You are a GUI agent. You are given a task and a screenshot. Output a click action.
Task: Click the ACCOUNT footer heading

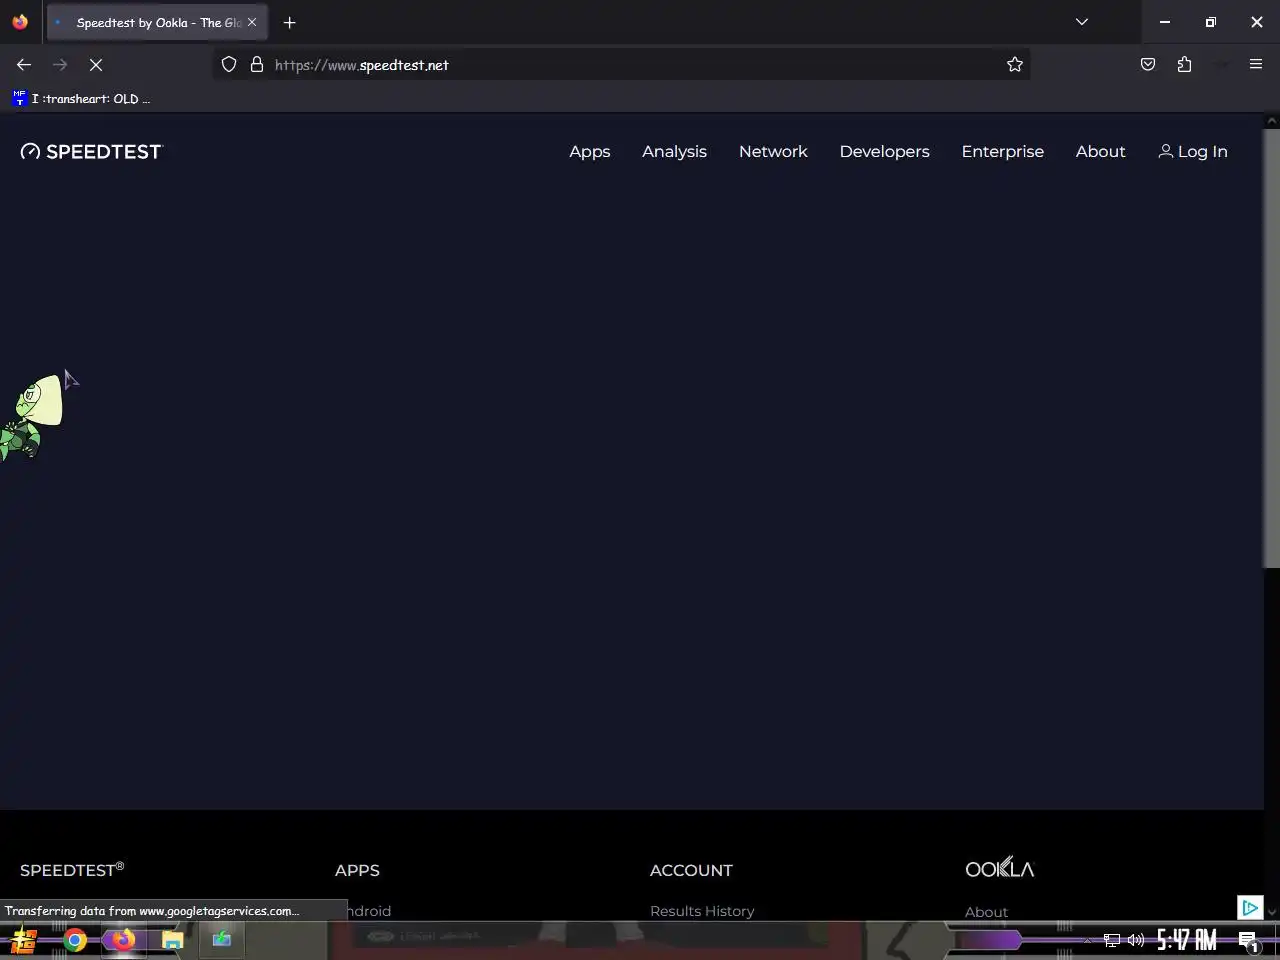coord(691,870)
